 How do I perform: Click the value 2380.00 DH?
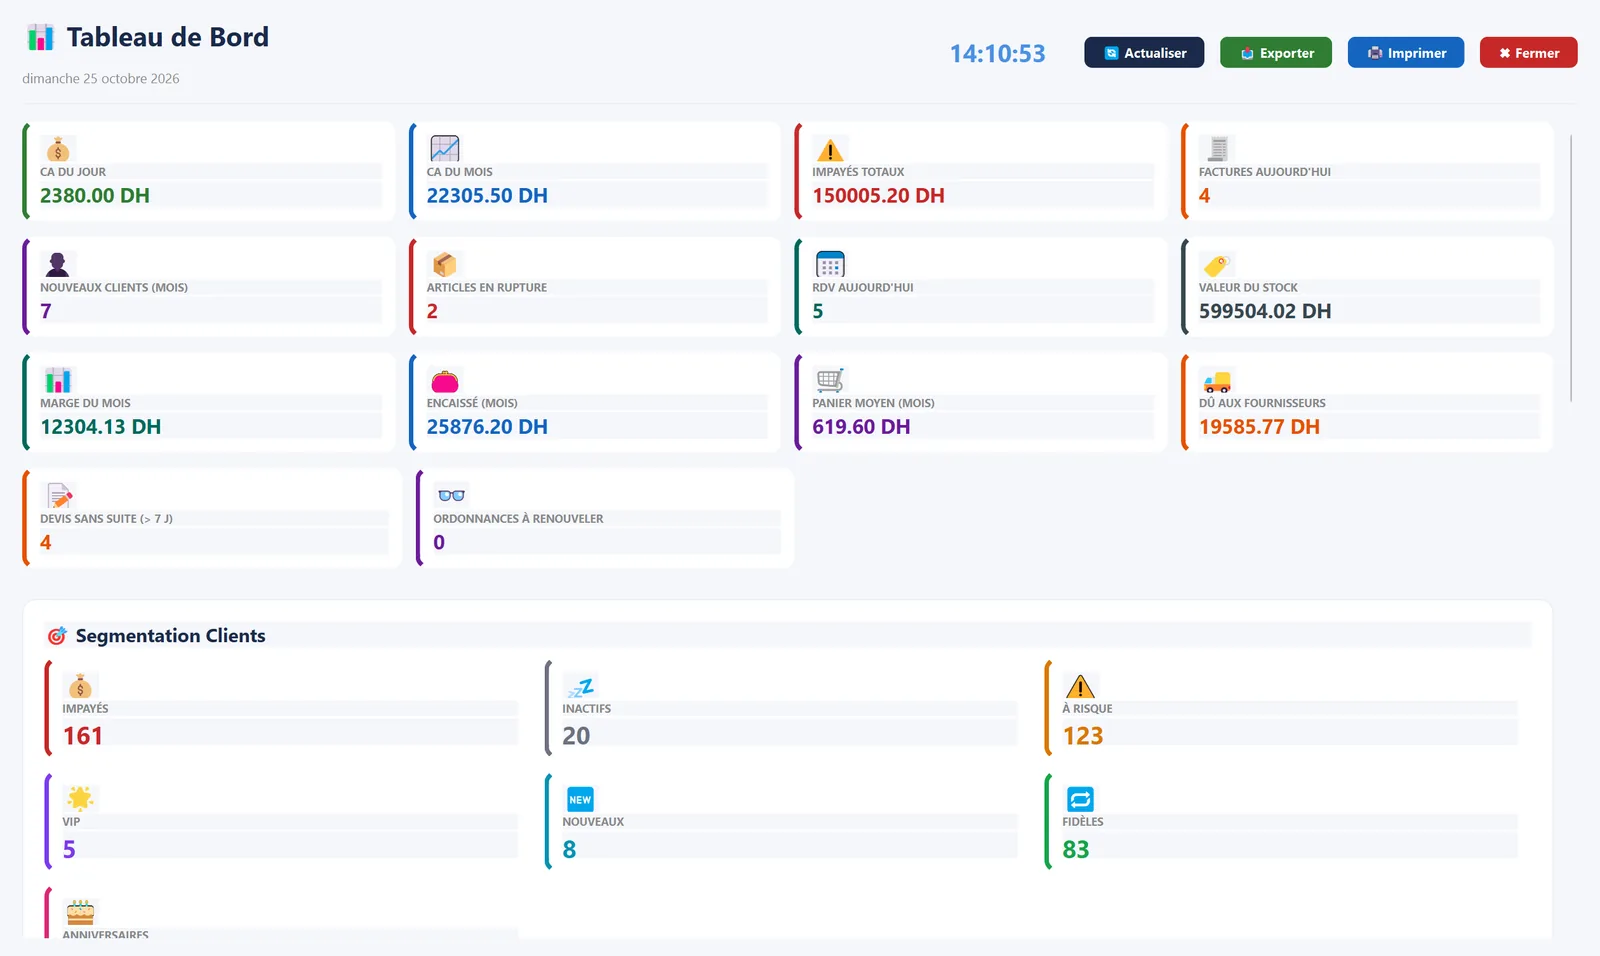coord(95,196)
